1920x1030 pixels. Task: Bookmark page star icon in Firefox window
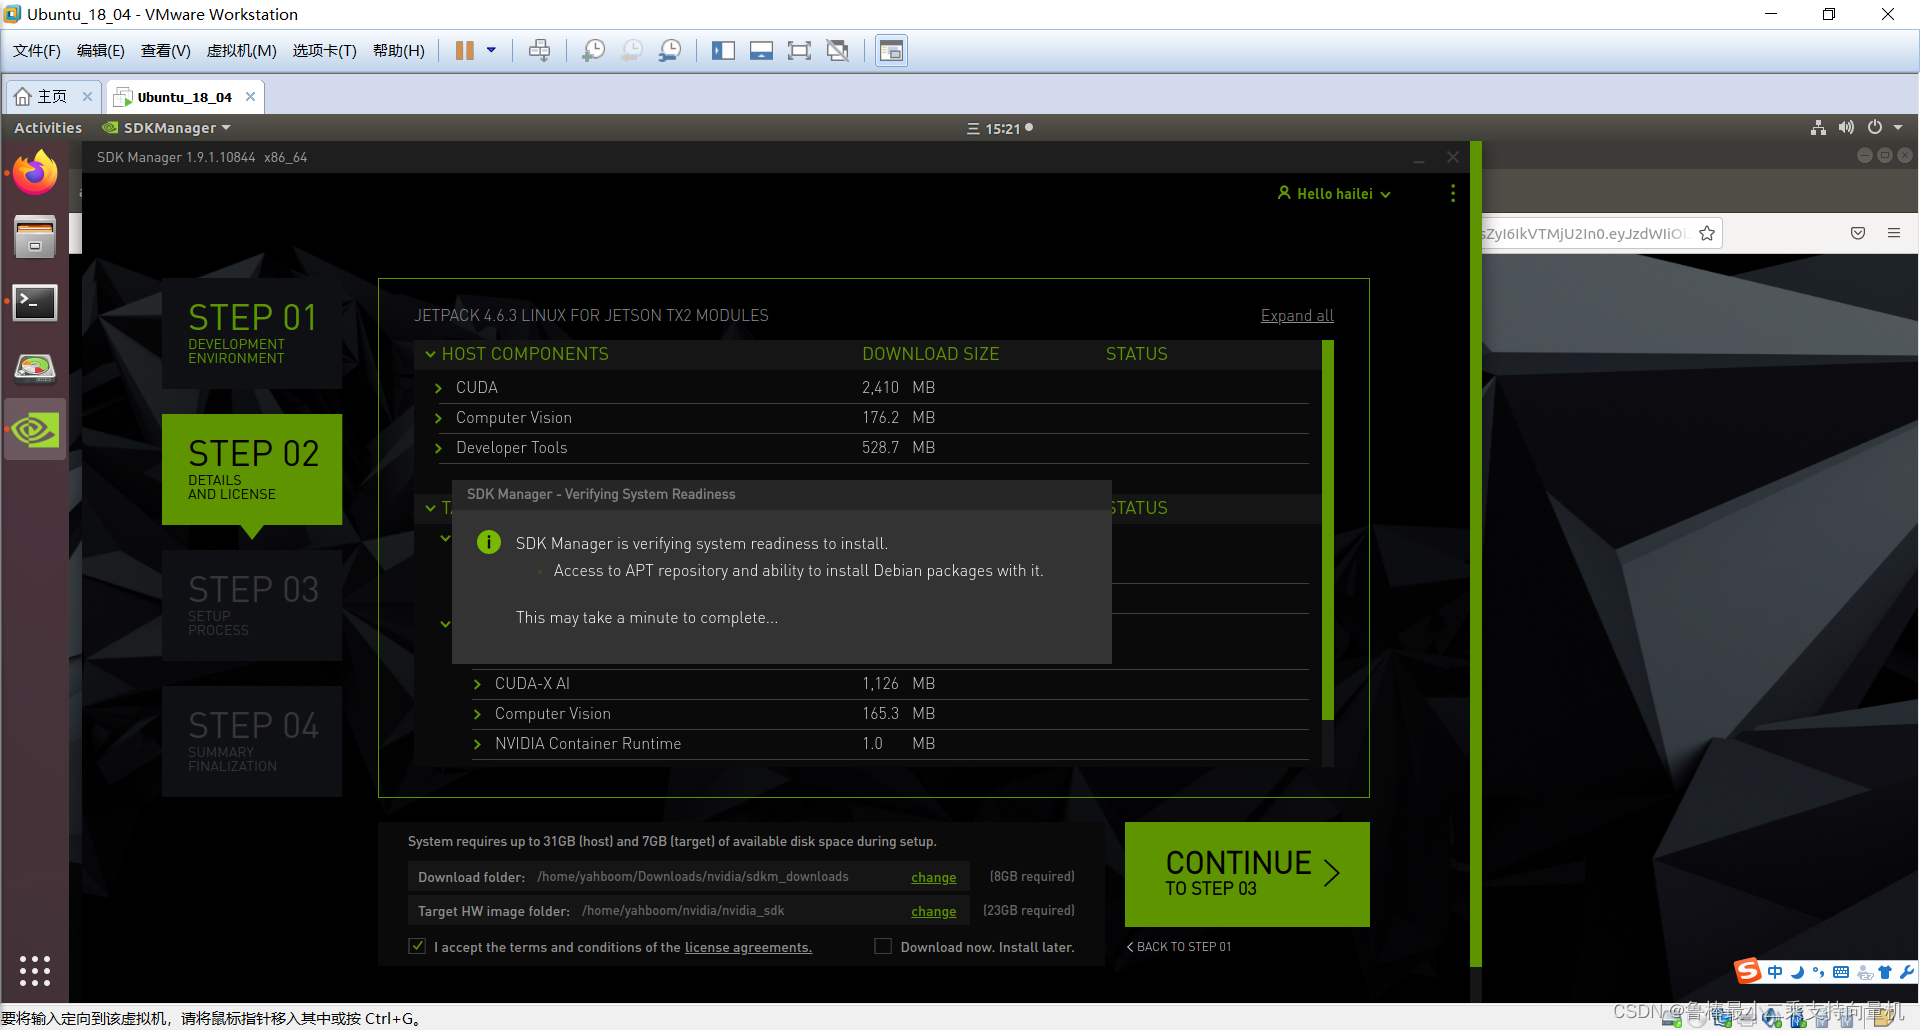coord(1707,234)
